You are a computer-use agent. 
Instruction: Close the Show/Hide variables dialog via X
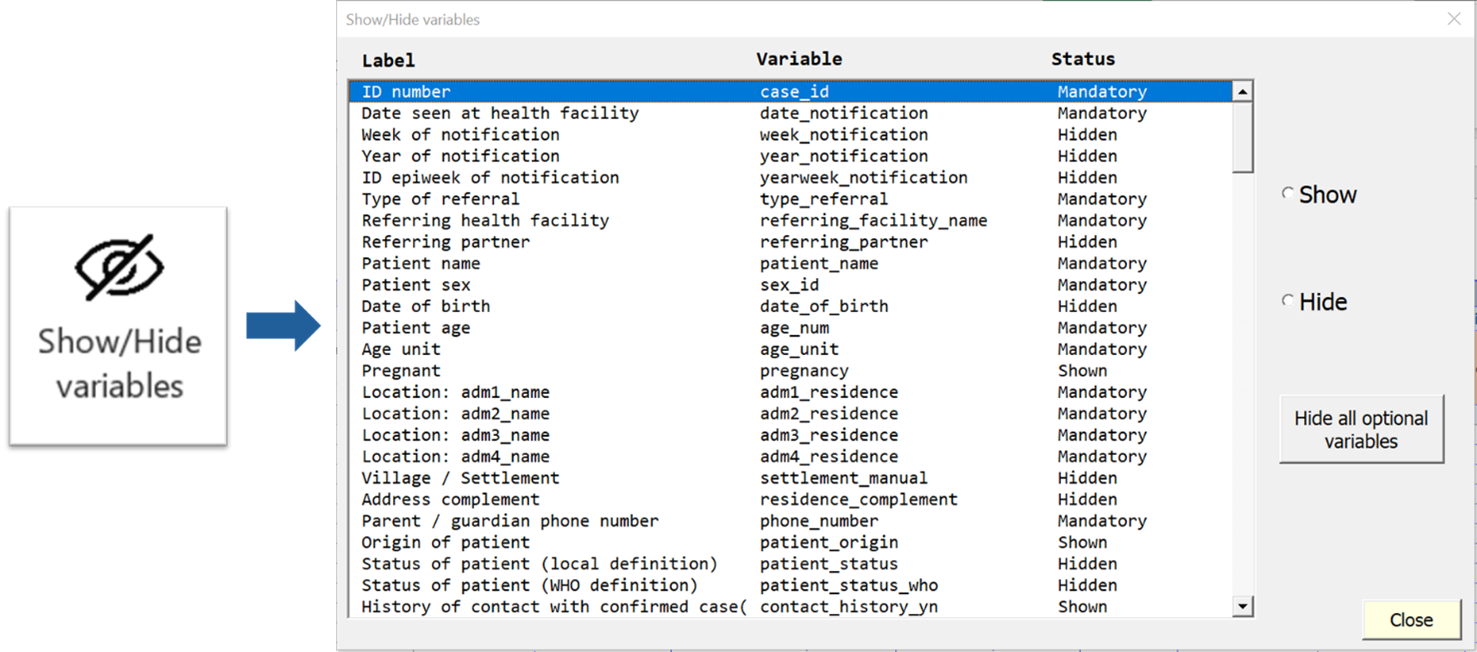tap(1454, 19)
